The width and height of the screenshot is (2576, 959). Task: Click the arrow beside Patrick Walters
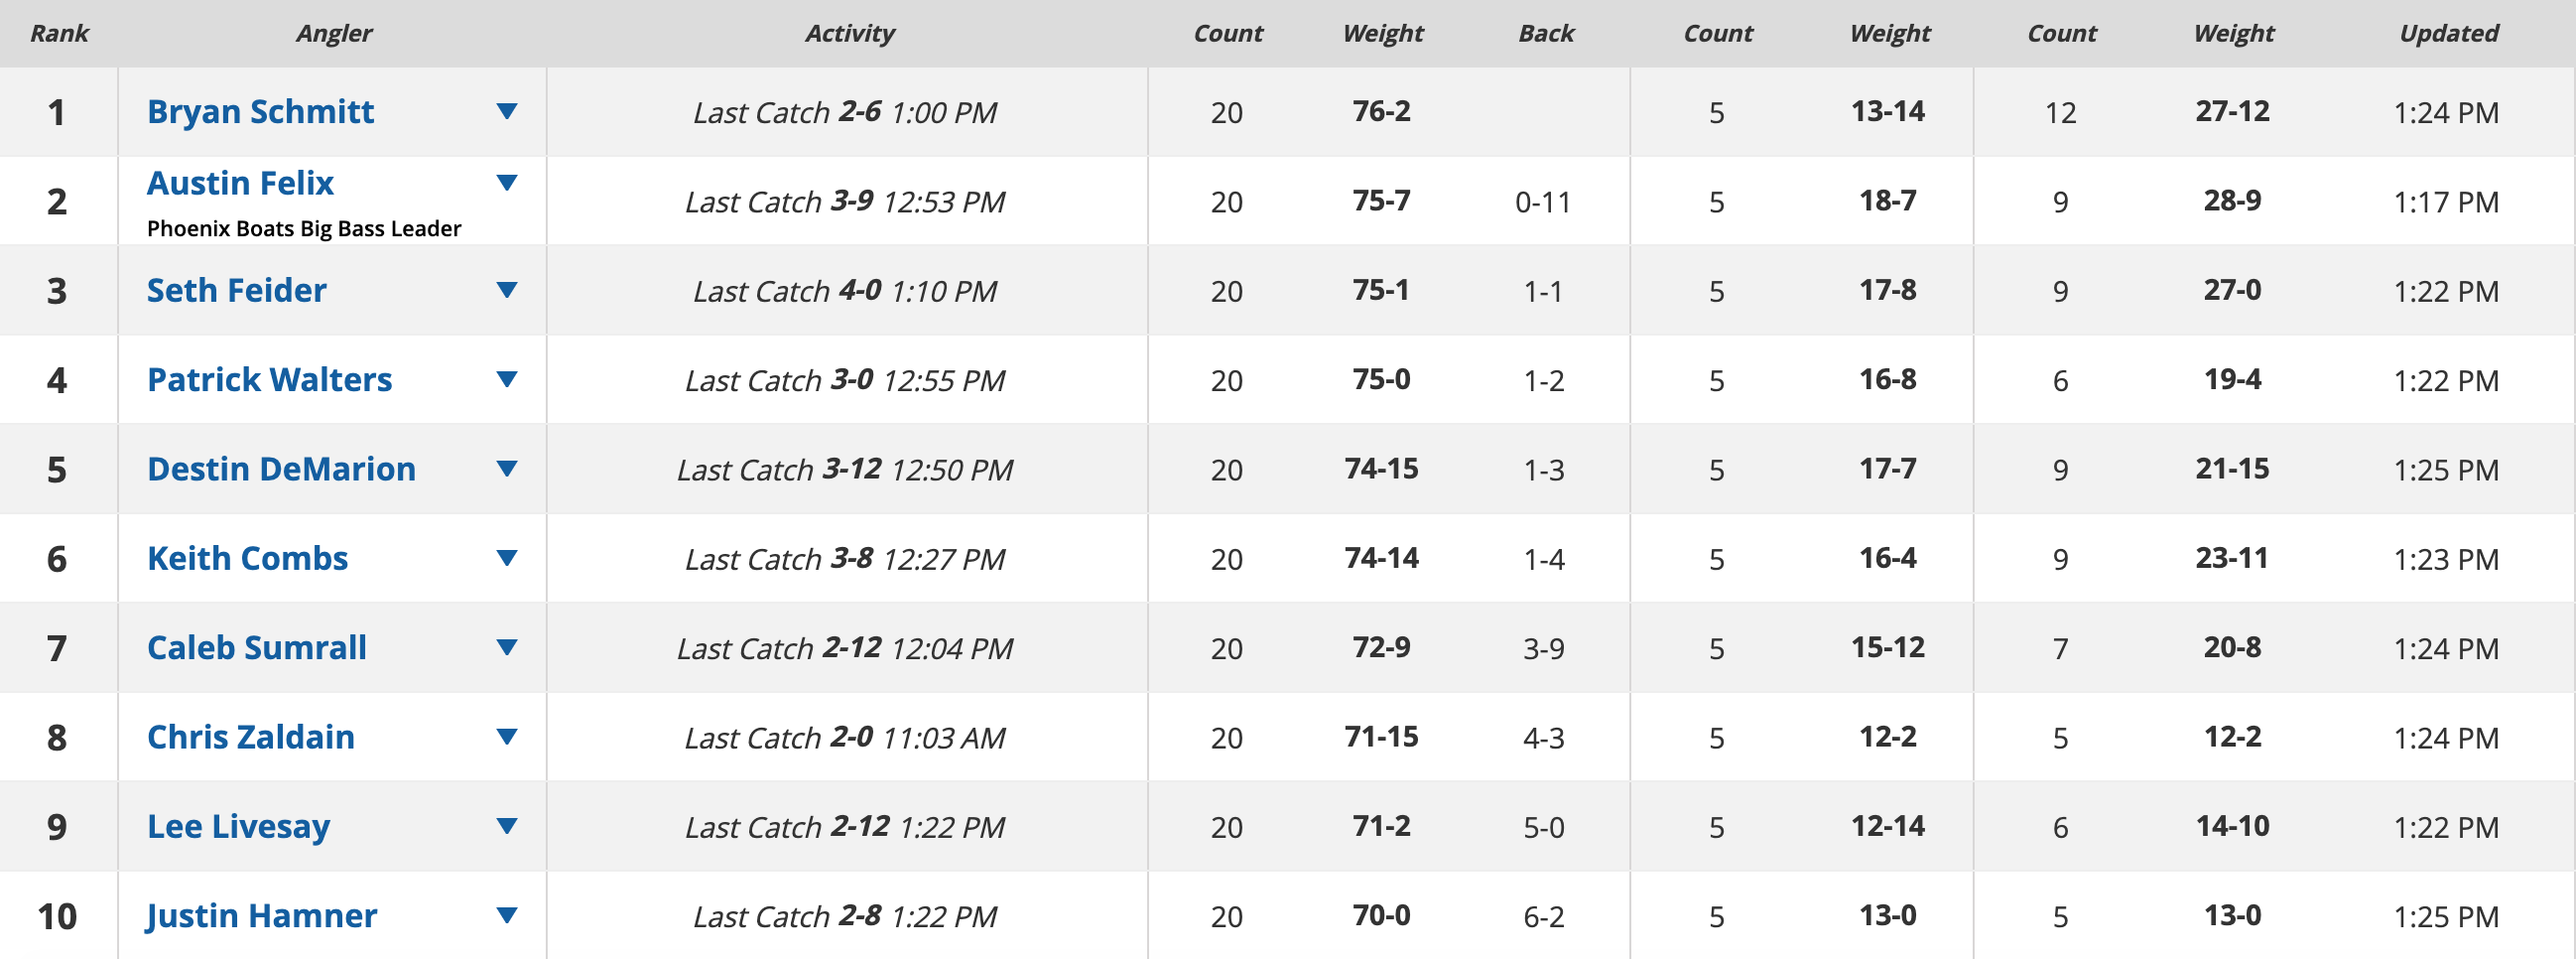point(507,379)
